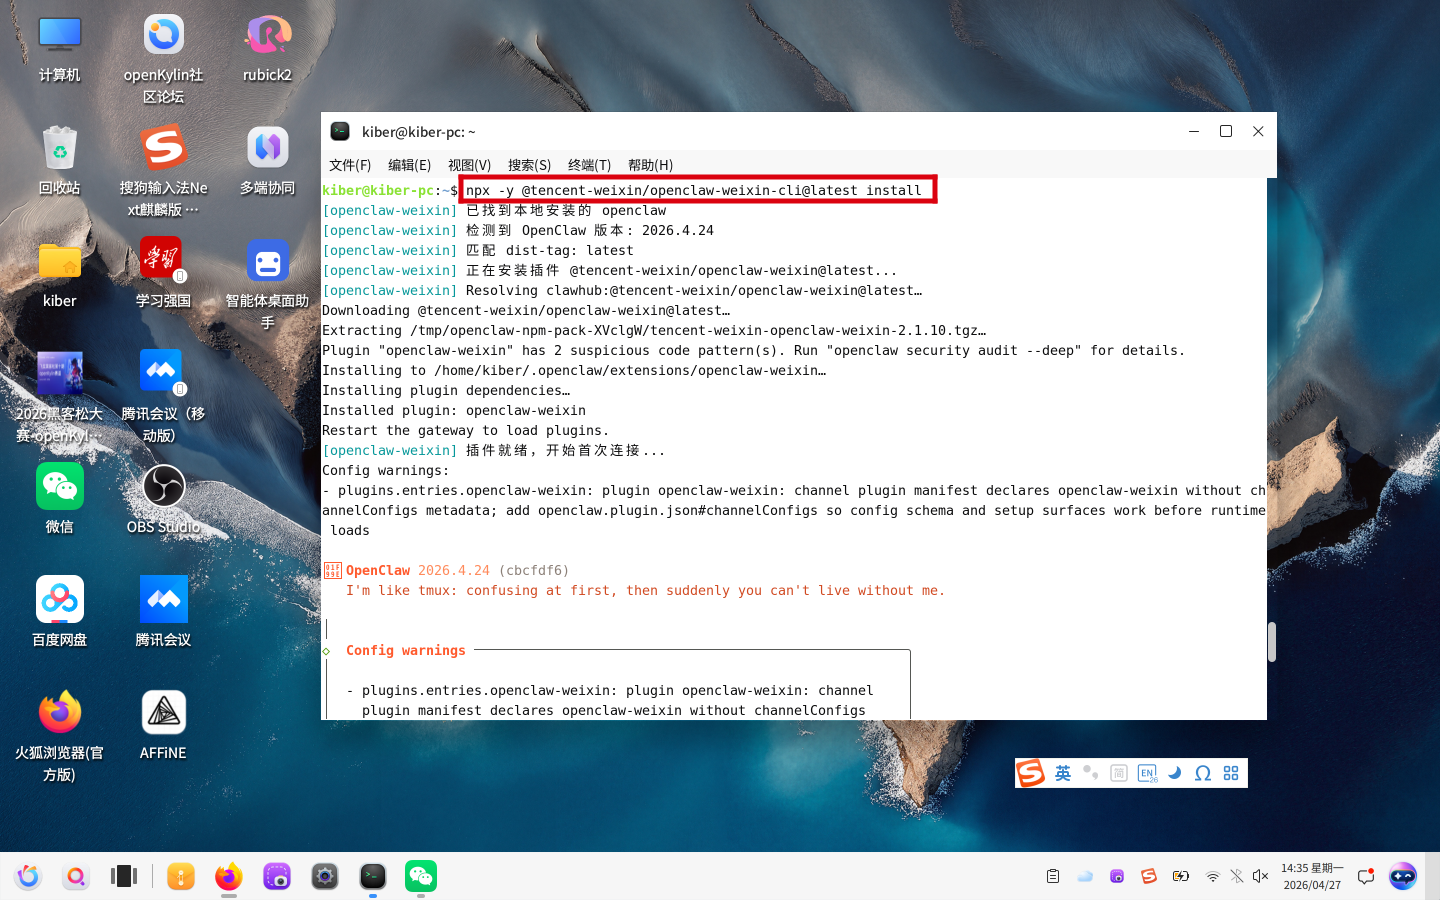Toggle the 简 simplified/traditional switch
Viewport: 1440px width, 900px height.
(1119, 773)
